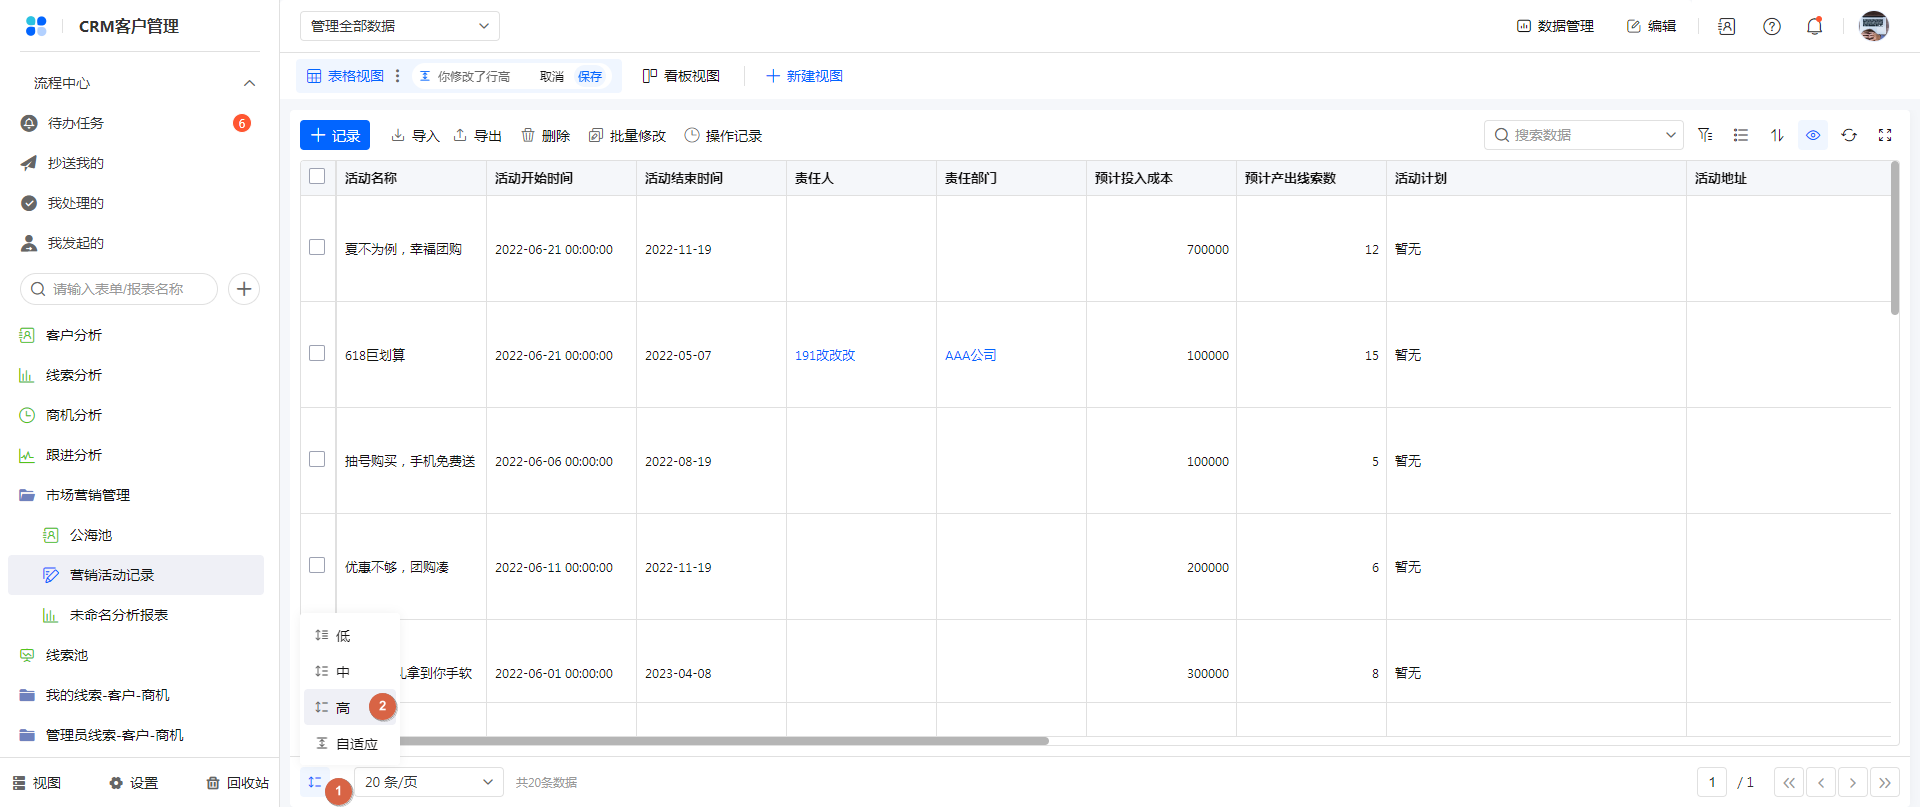Enter fullscreen table mode
The height and width of the screenshot is (807, 1920).
click(1885, 135)
